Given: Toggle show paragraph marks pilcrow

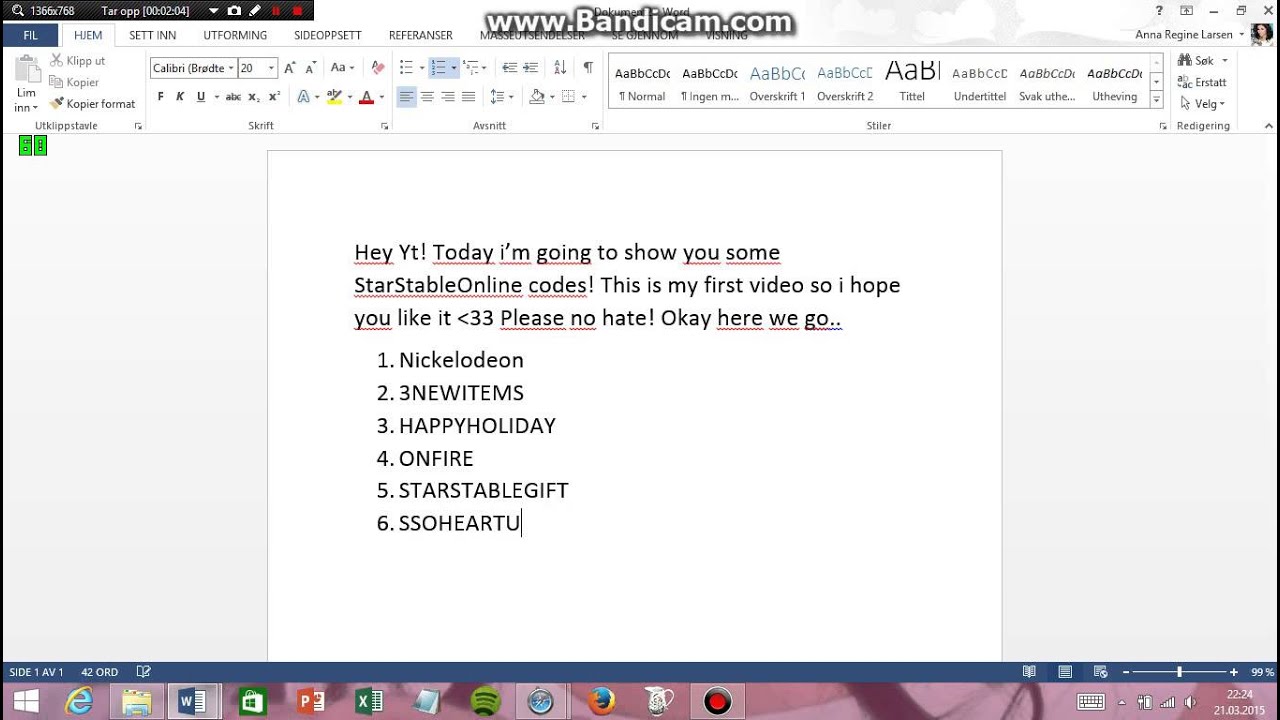Looking at the screenshot, I should point(588,68).
